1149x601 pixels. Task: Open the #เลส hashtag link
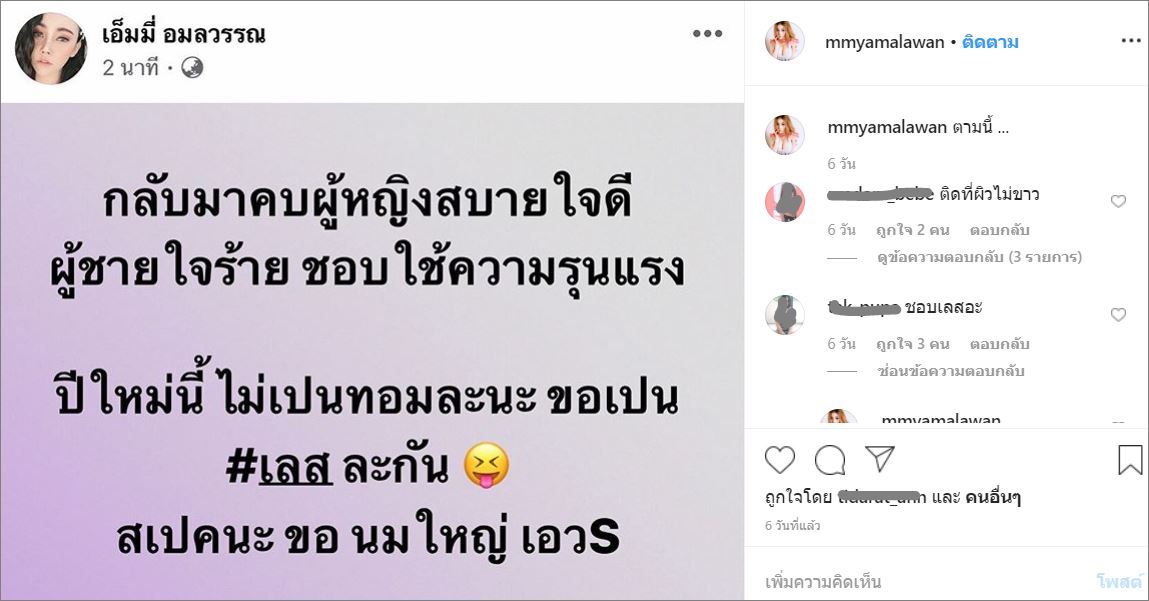(x=279, y=467)
